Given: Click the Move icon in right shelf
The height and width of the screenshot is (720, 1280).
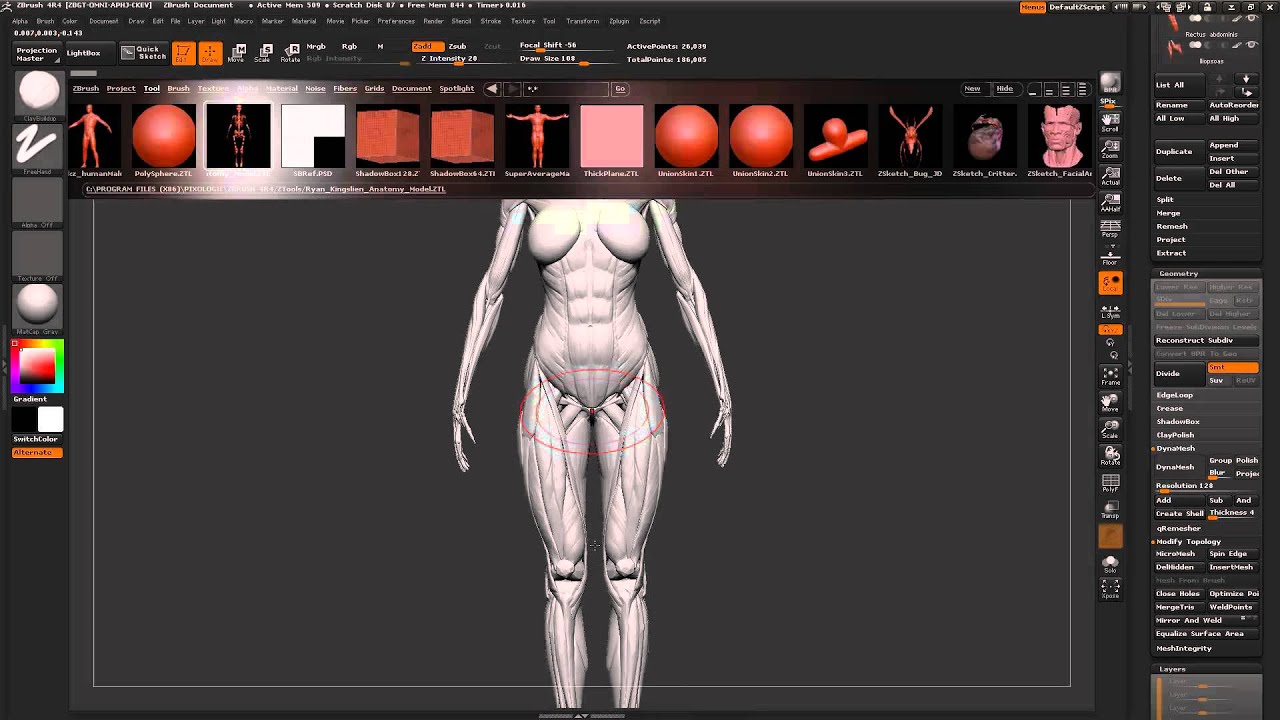Looking at the screenshot, I should point(1110,403).
